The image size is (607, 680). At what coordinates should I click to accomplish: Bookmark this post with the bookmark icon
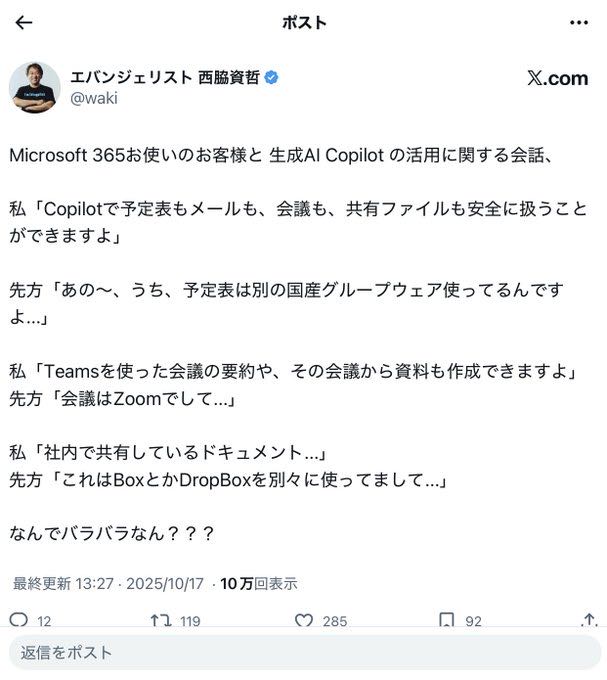pos(446,621)
